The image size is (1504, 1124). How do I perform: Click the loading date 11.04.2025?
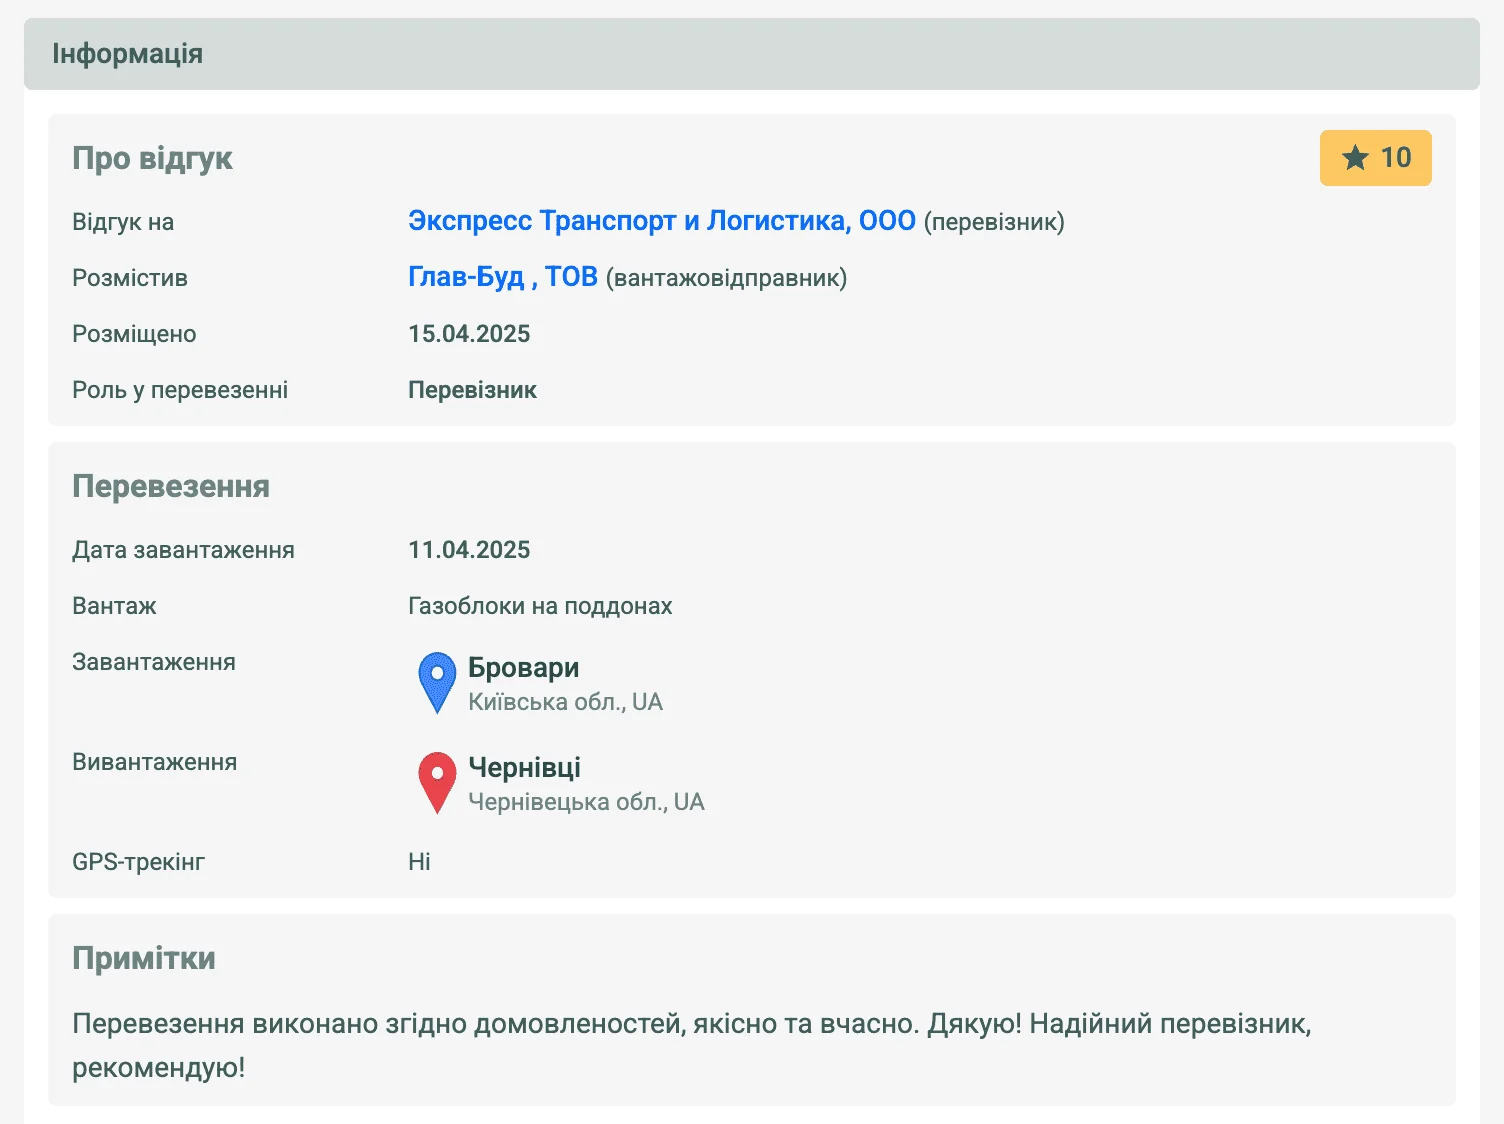click(x=469, y=550)
